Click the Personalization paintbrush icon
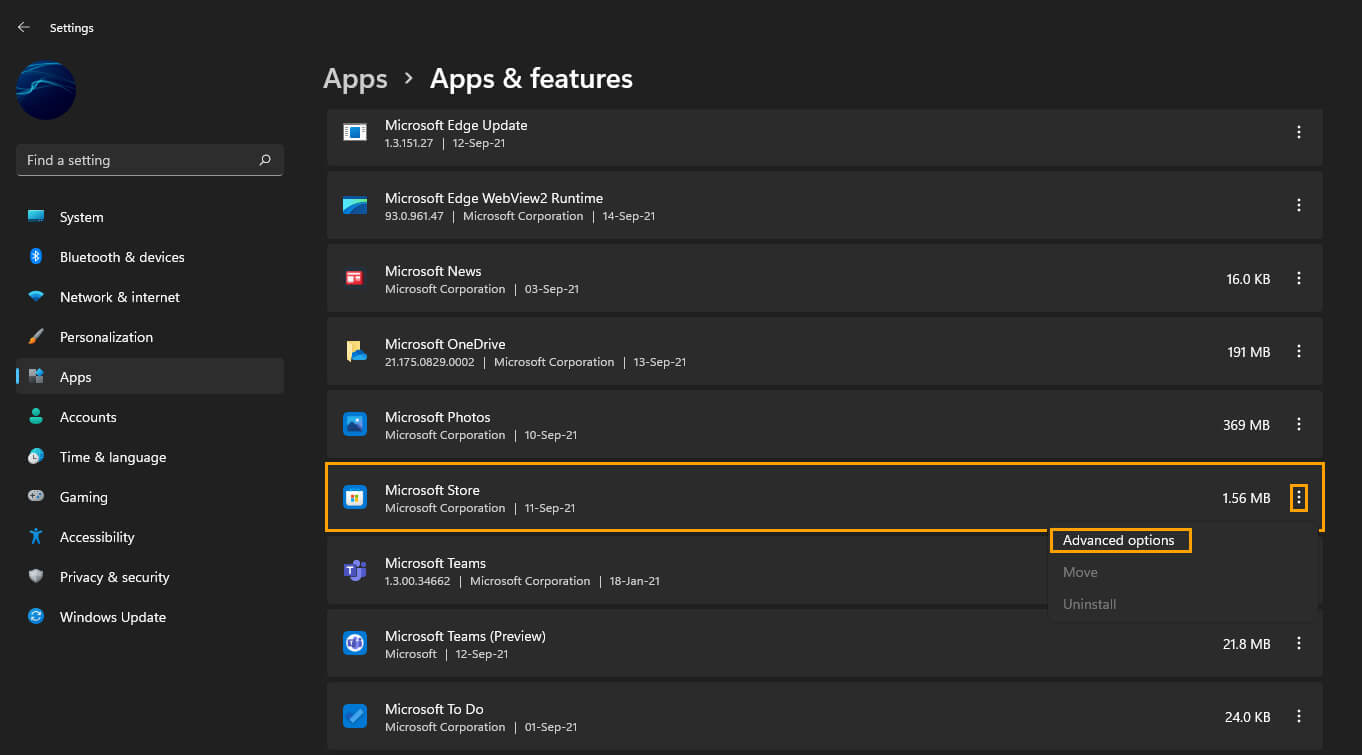1362x755 pixels. tap(36, 337)
